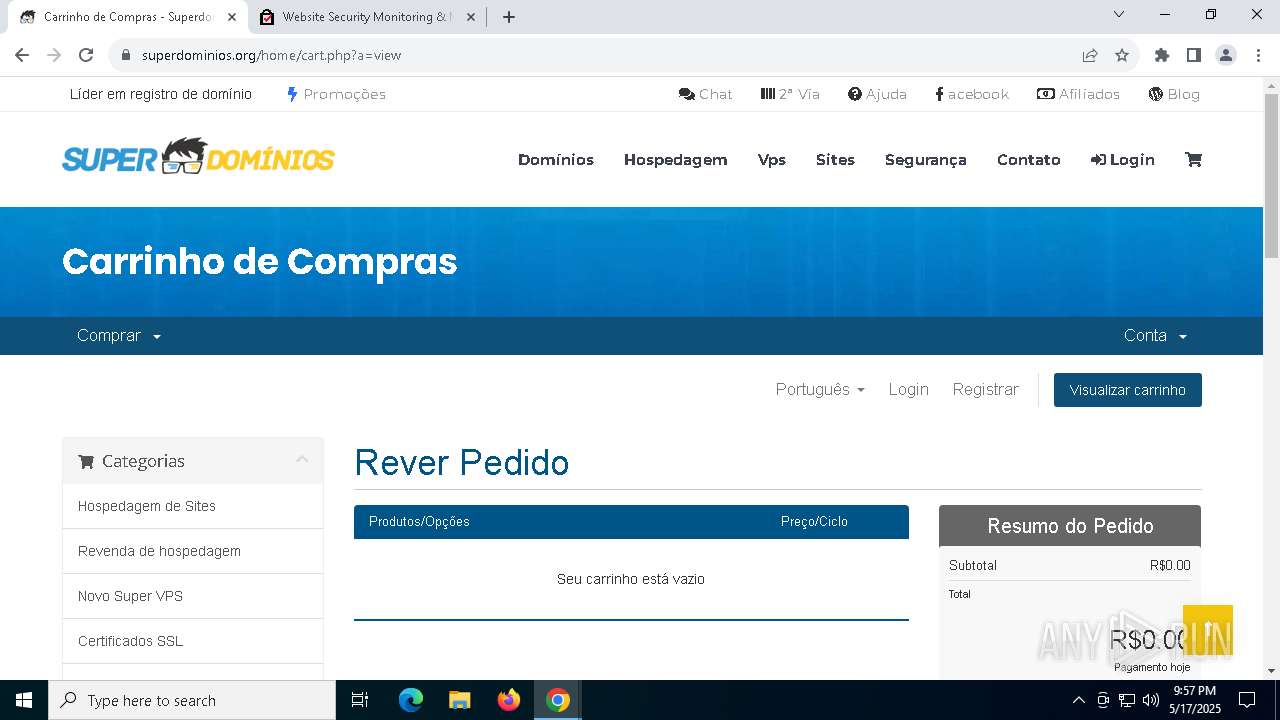Click Login in the main navigation
This screenshot has height=720, width=1280.
[1123, 160]
